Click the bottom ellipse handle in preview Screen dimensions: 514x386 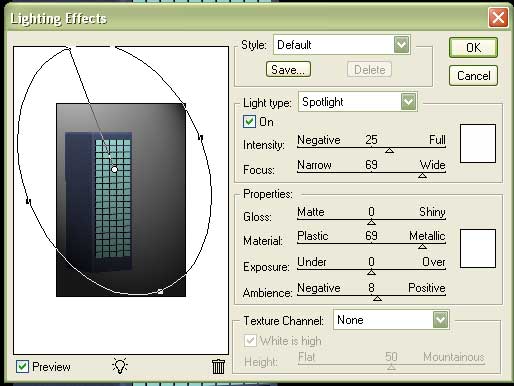(x=160, y=292)
